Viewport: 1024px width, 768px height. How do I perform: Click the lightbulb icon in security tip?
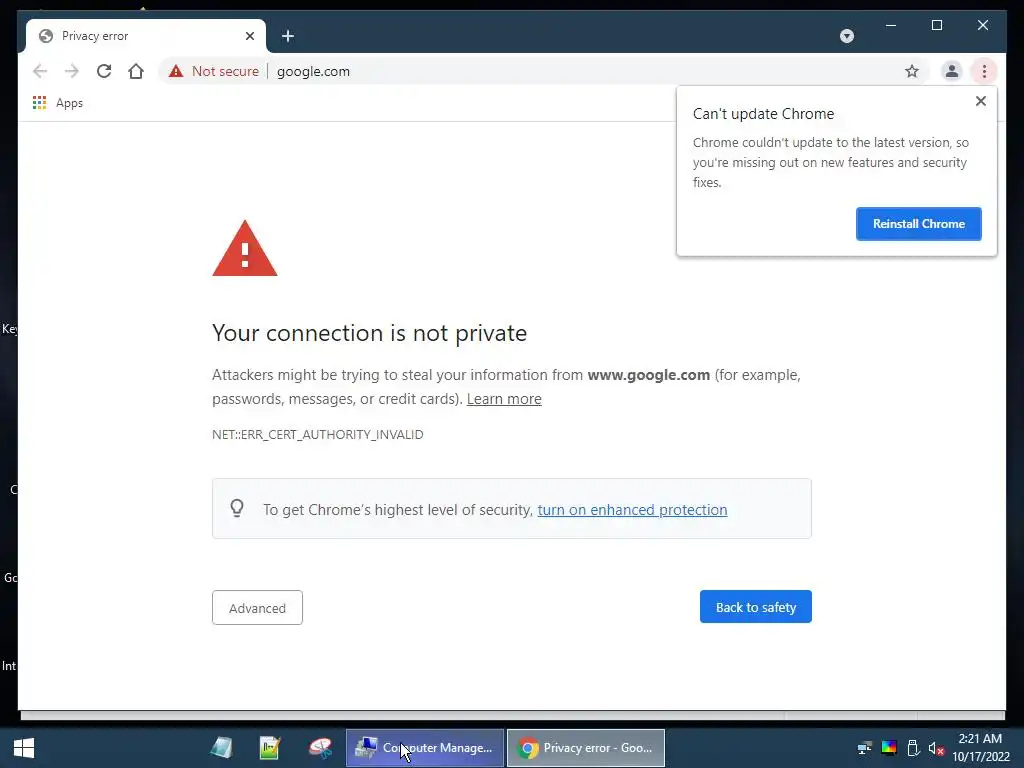click(237, 508)
